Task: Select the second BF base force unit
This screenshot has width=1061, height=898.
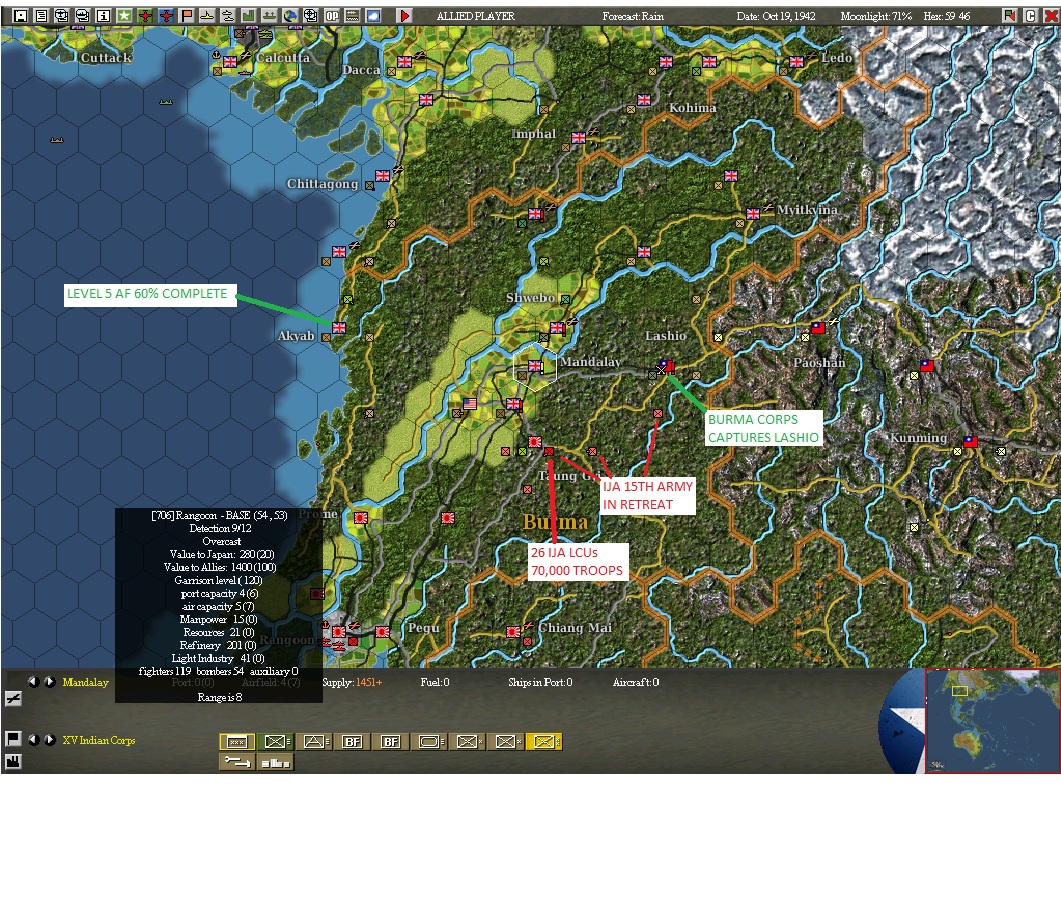Action: (391, 742)
